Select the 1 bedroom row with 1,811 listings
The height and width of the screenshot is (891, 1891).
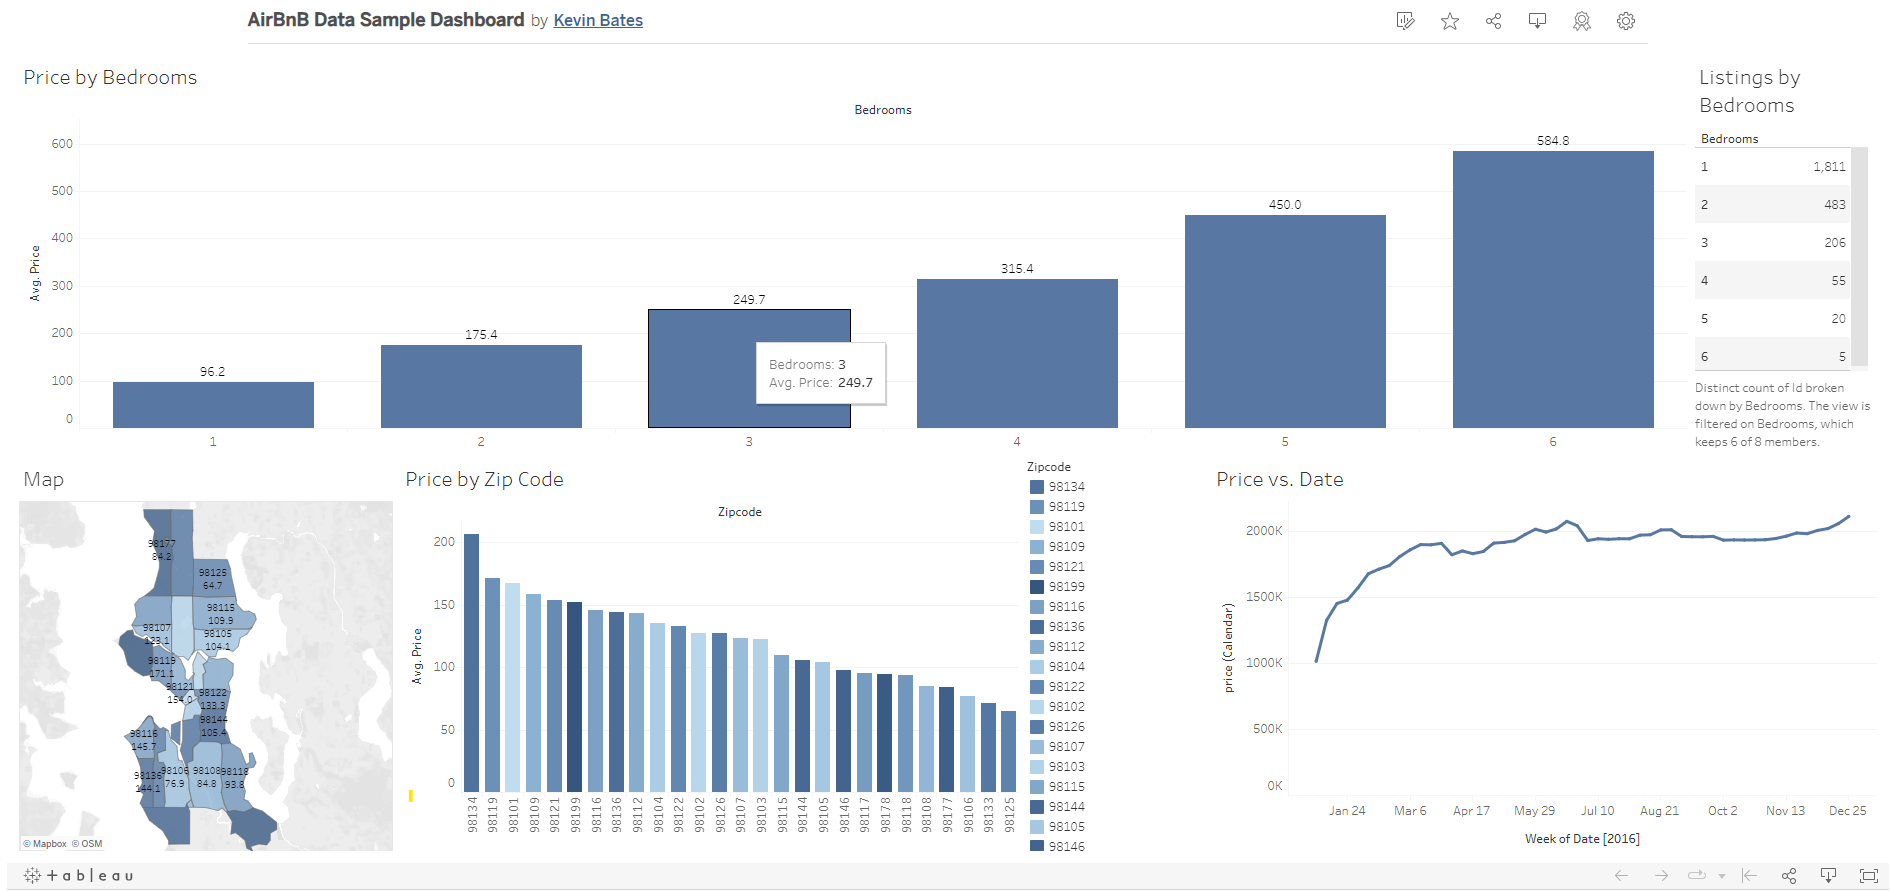[1773, 167]
